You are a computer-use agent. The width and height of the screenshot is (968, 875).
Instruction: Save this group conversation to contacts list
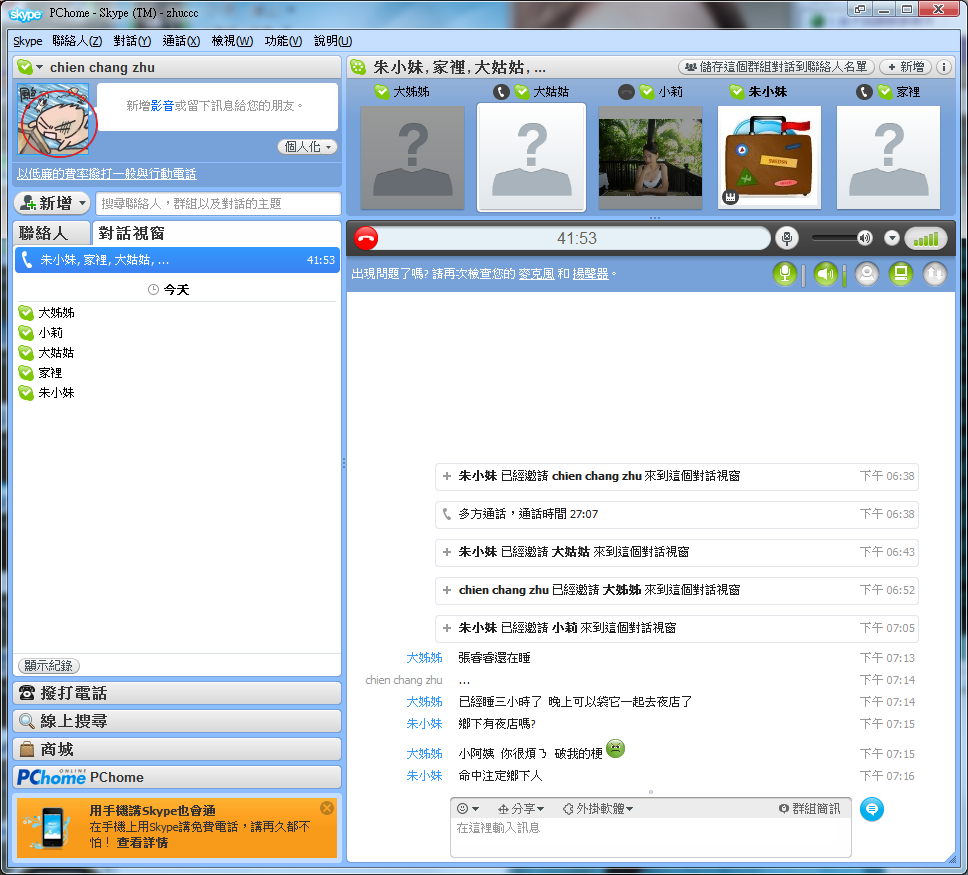(776, 67)
